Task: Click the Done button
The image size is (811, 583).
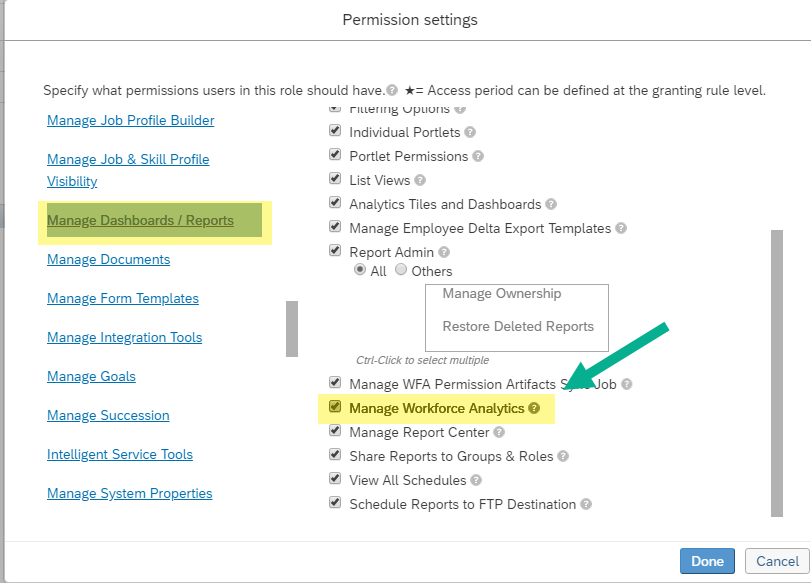Action: pos(707,561)
